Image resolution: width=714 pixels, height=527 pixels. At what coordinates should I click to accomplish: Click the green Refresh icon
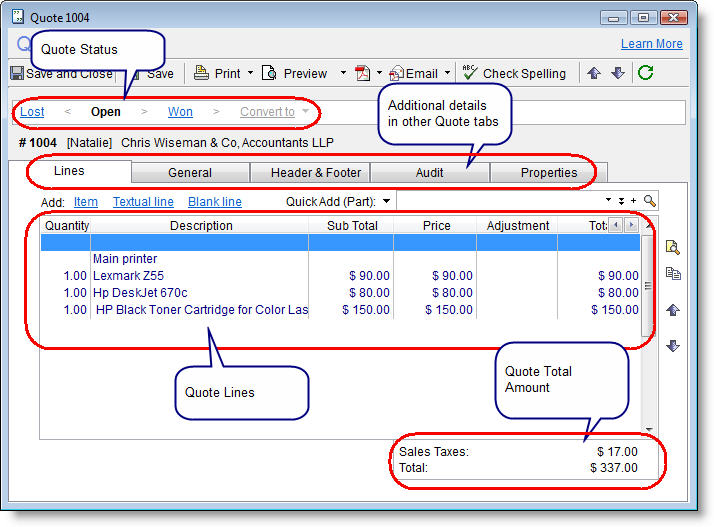pos(645,73)
